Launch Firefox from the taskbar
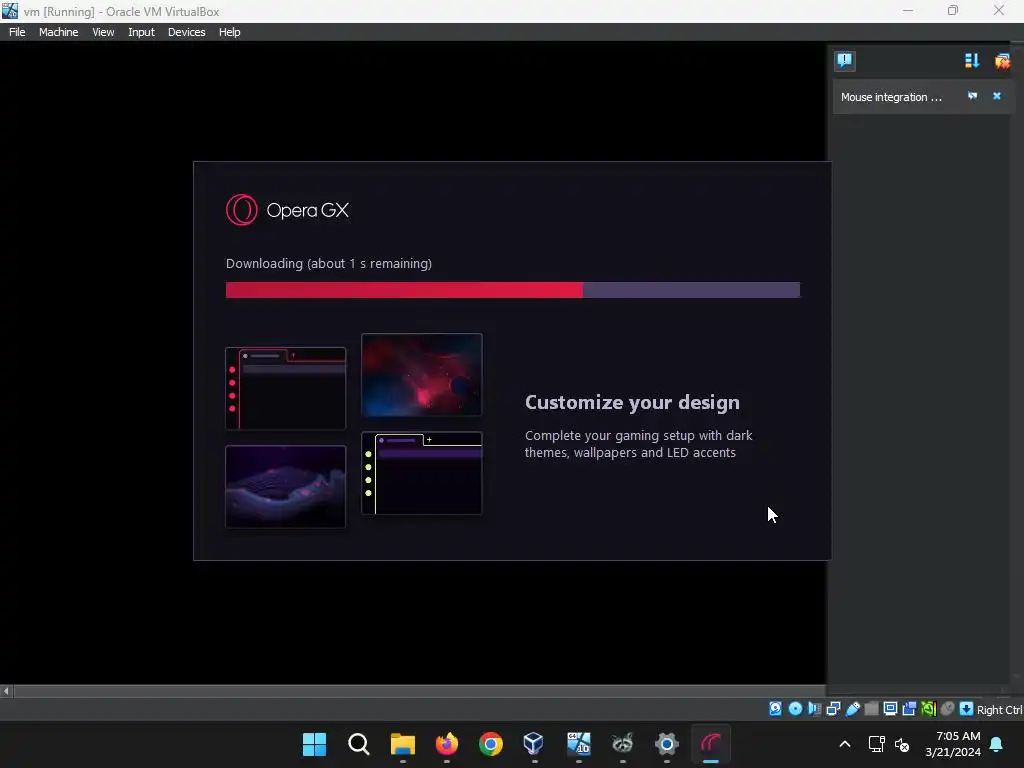 pos(447,744)
